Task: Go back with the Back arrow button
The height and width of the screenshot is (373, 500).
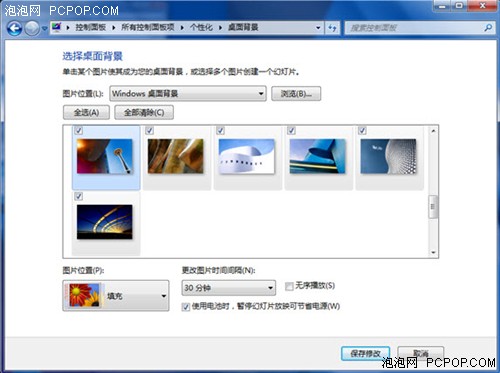Action: pyautogui.click(x=14, y=28)
